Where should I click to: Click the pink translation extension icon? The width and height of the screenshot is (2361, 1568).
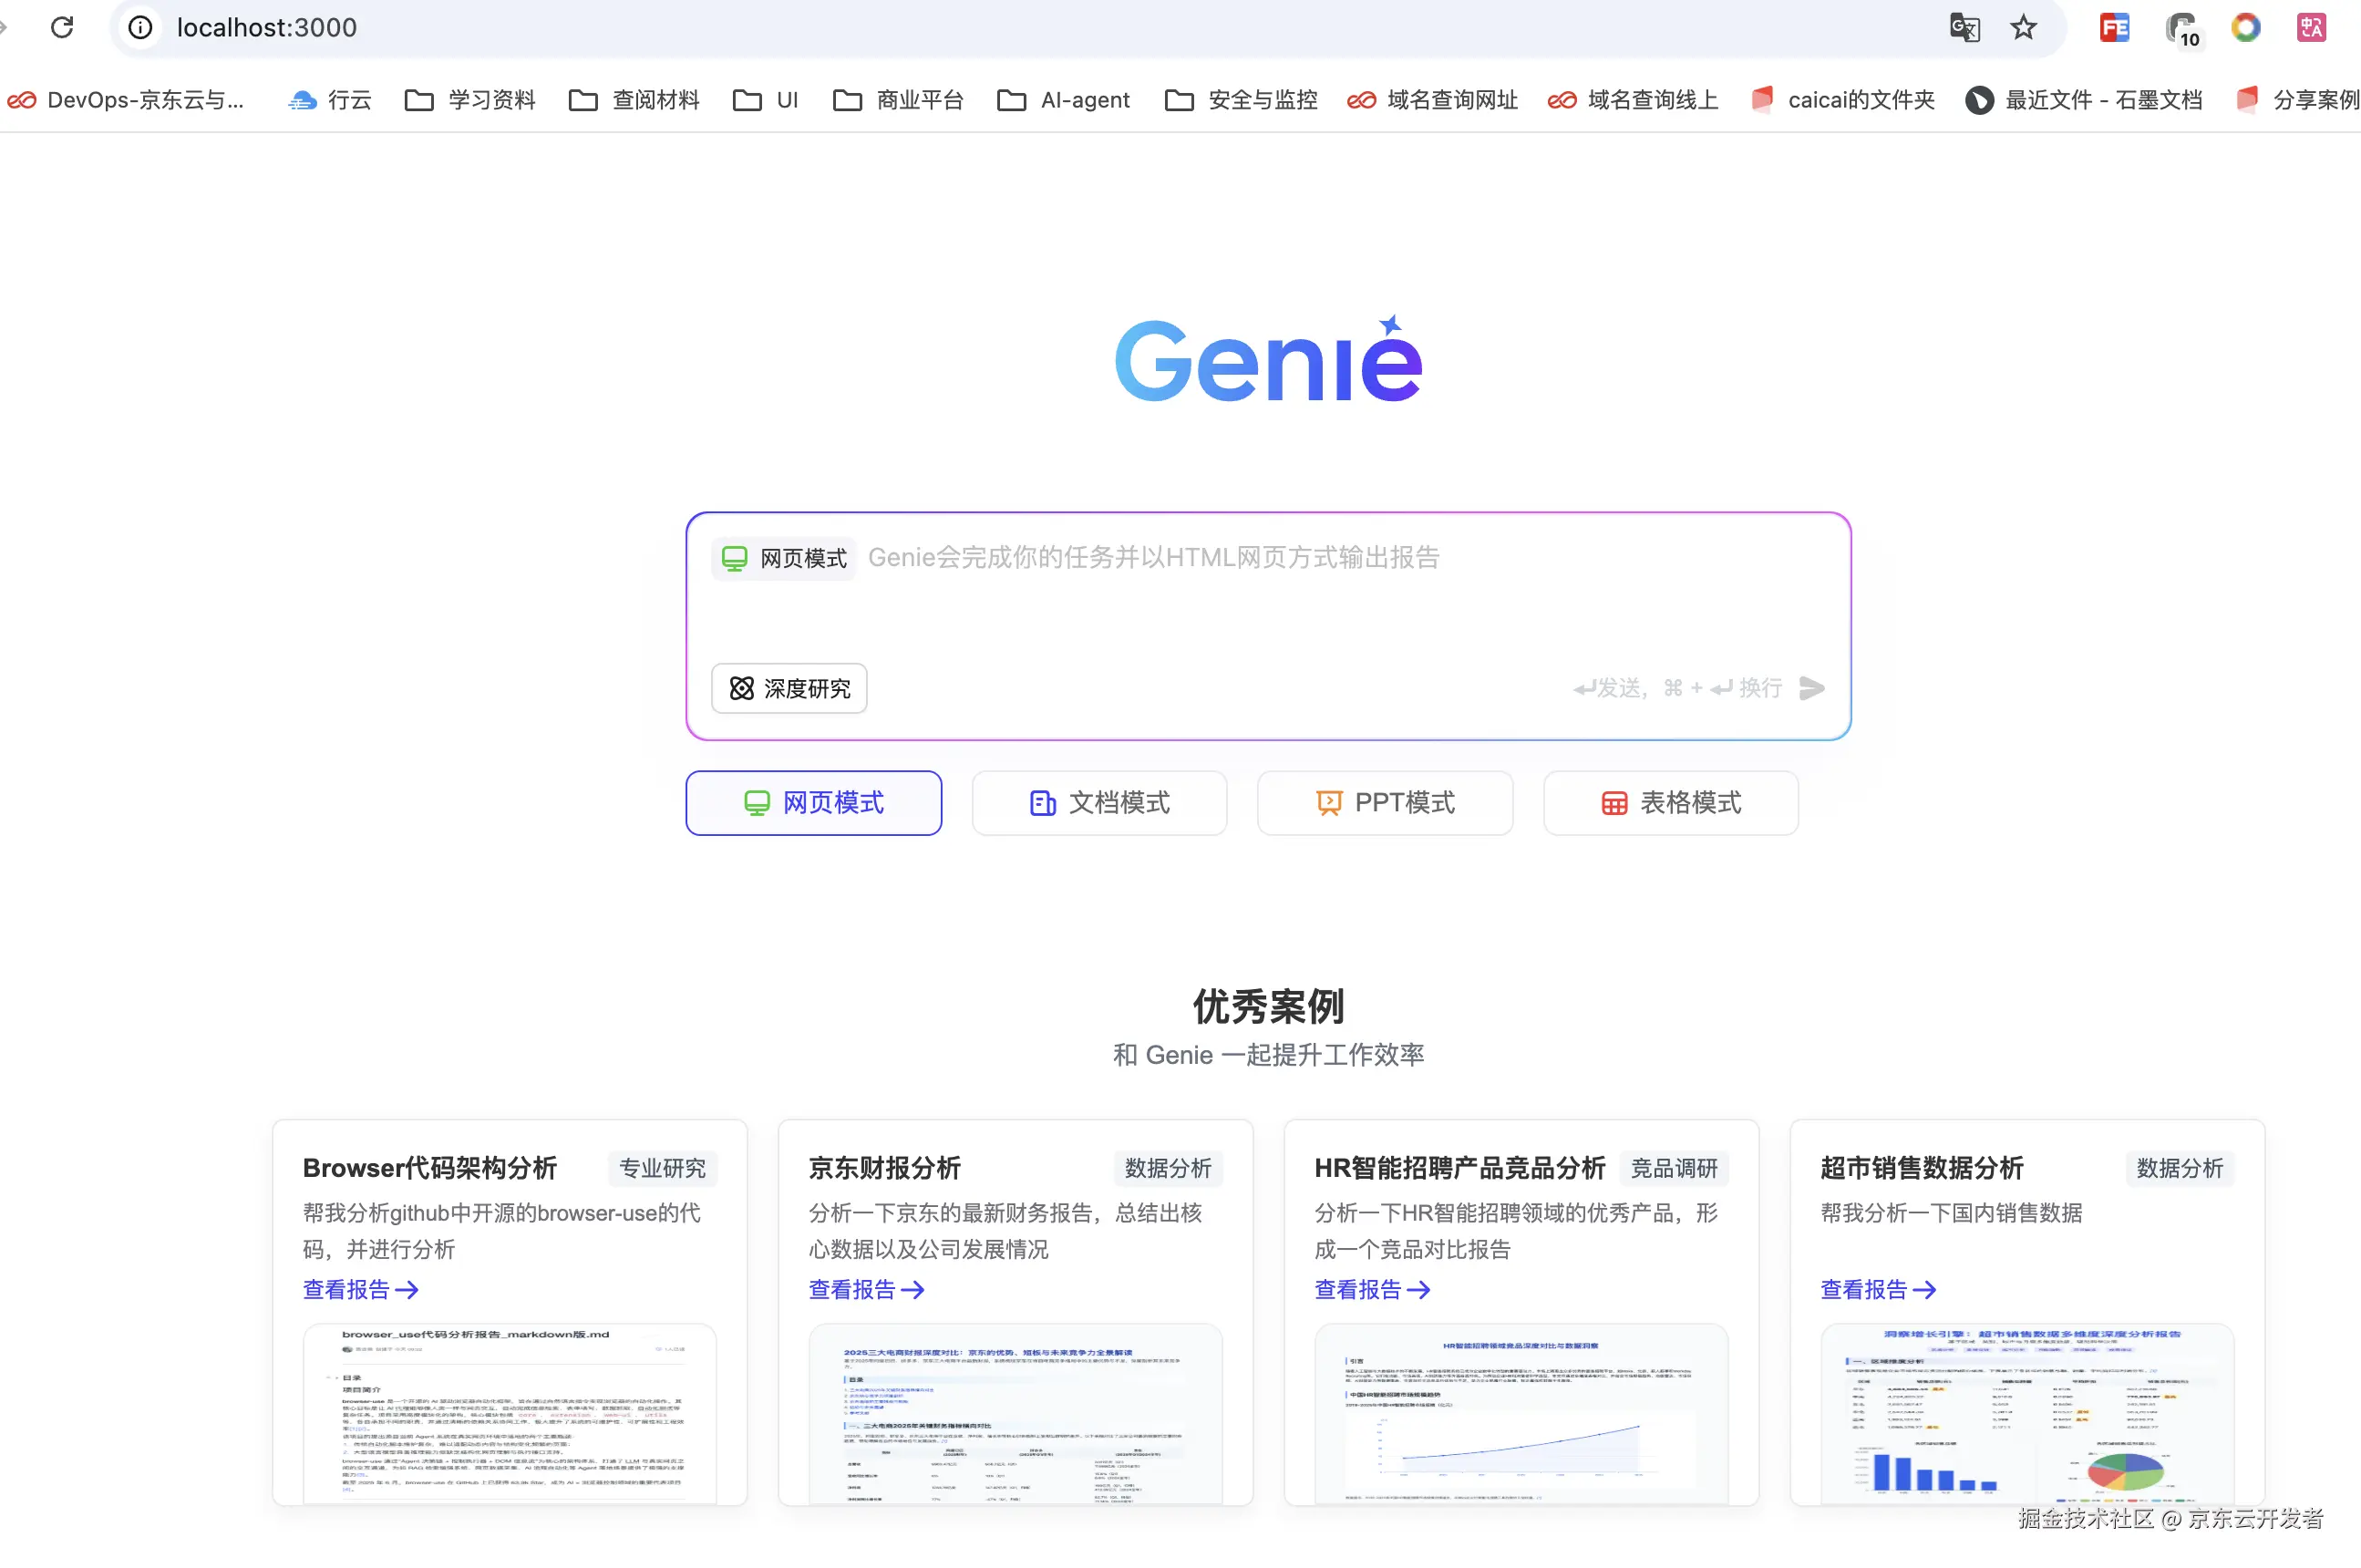click(x=2311, y=27)
